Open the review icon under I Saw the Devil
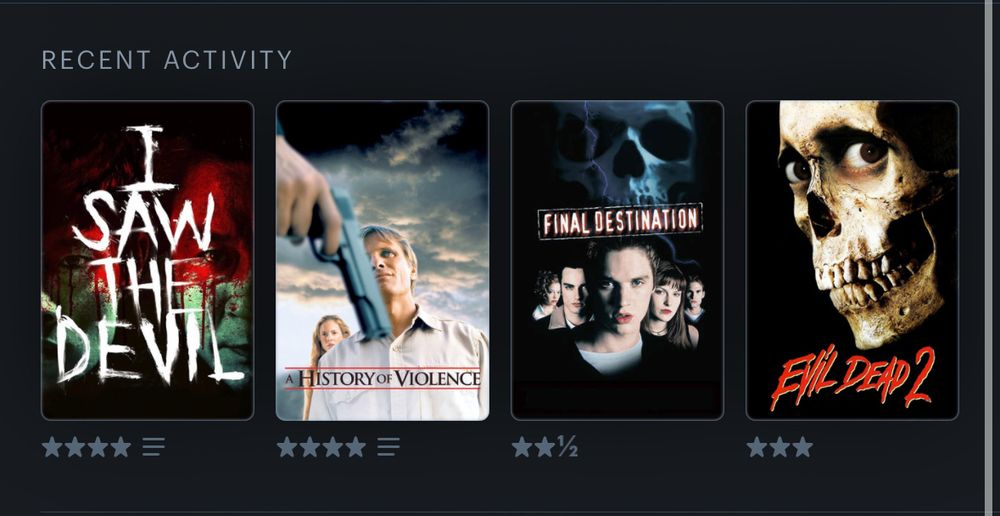 [x=153, y=446]
